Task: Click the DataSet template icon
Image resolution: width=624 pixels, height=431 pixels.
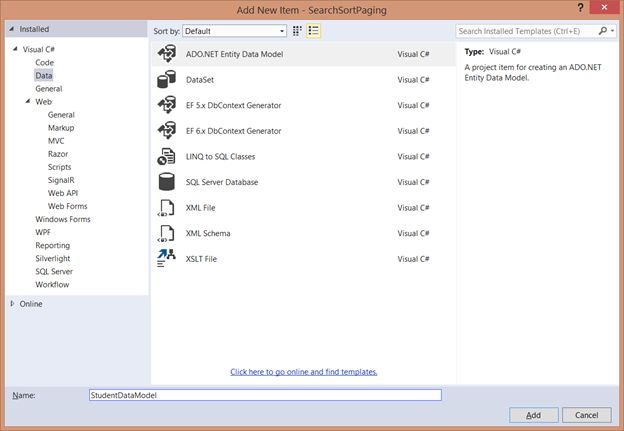Action: pyautogui.click(x=166, y=79)
